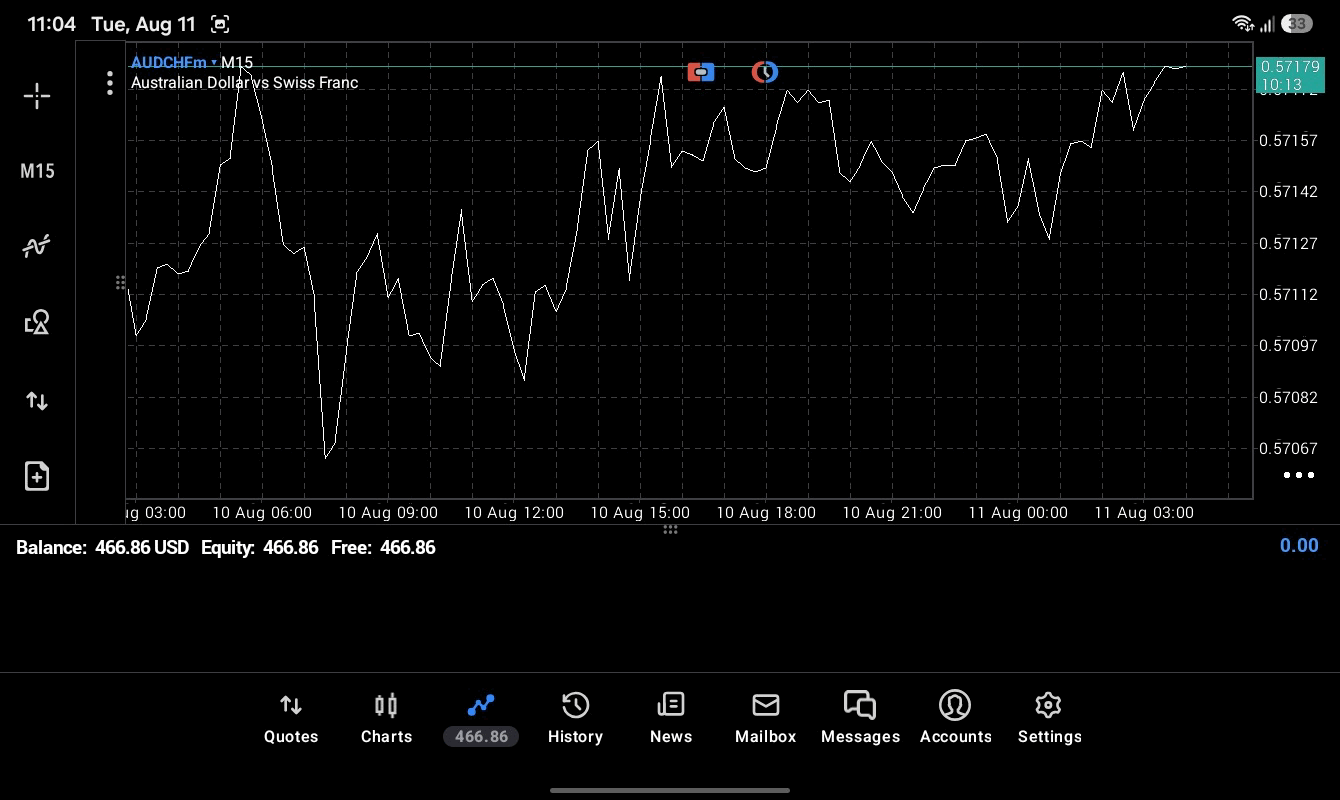
Task: Click the "10 Aug 18:00" time label
Action: 766,512
